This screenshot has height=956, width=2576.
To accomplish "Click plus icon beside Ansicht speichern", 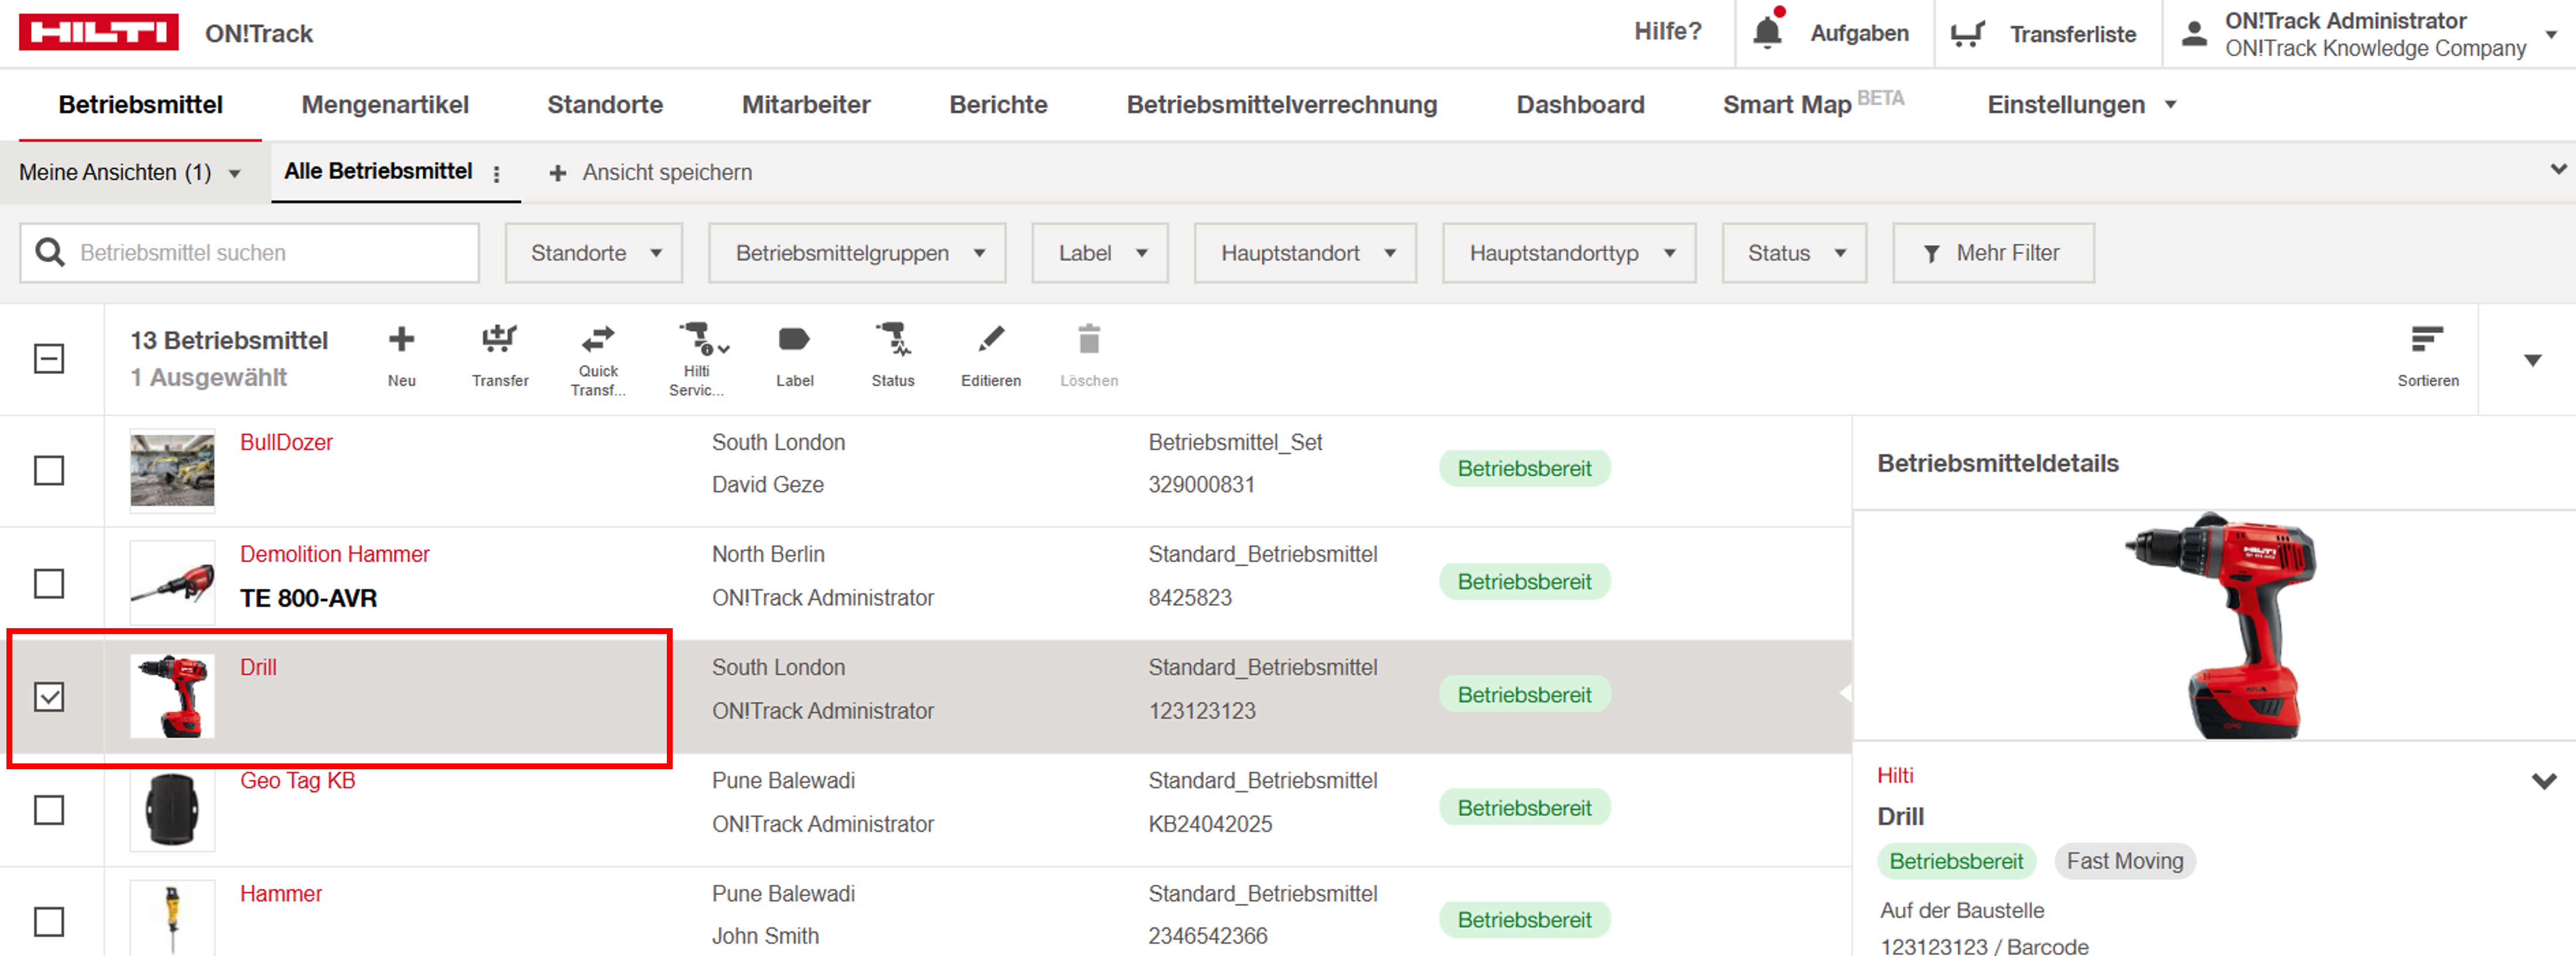I will tap(558, 173).
